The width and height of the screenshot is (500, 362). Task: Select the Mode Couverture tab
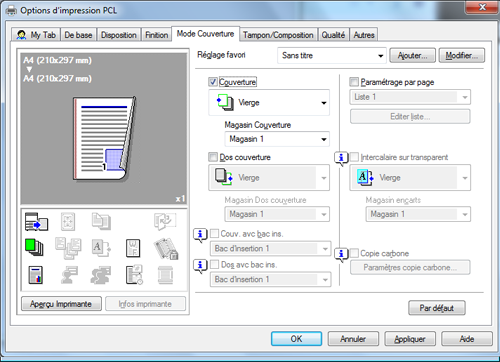[205, 34]
